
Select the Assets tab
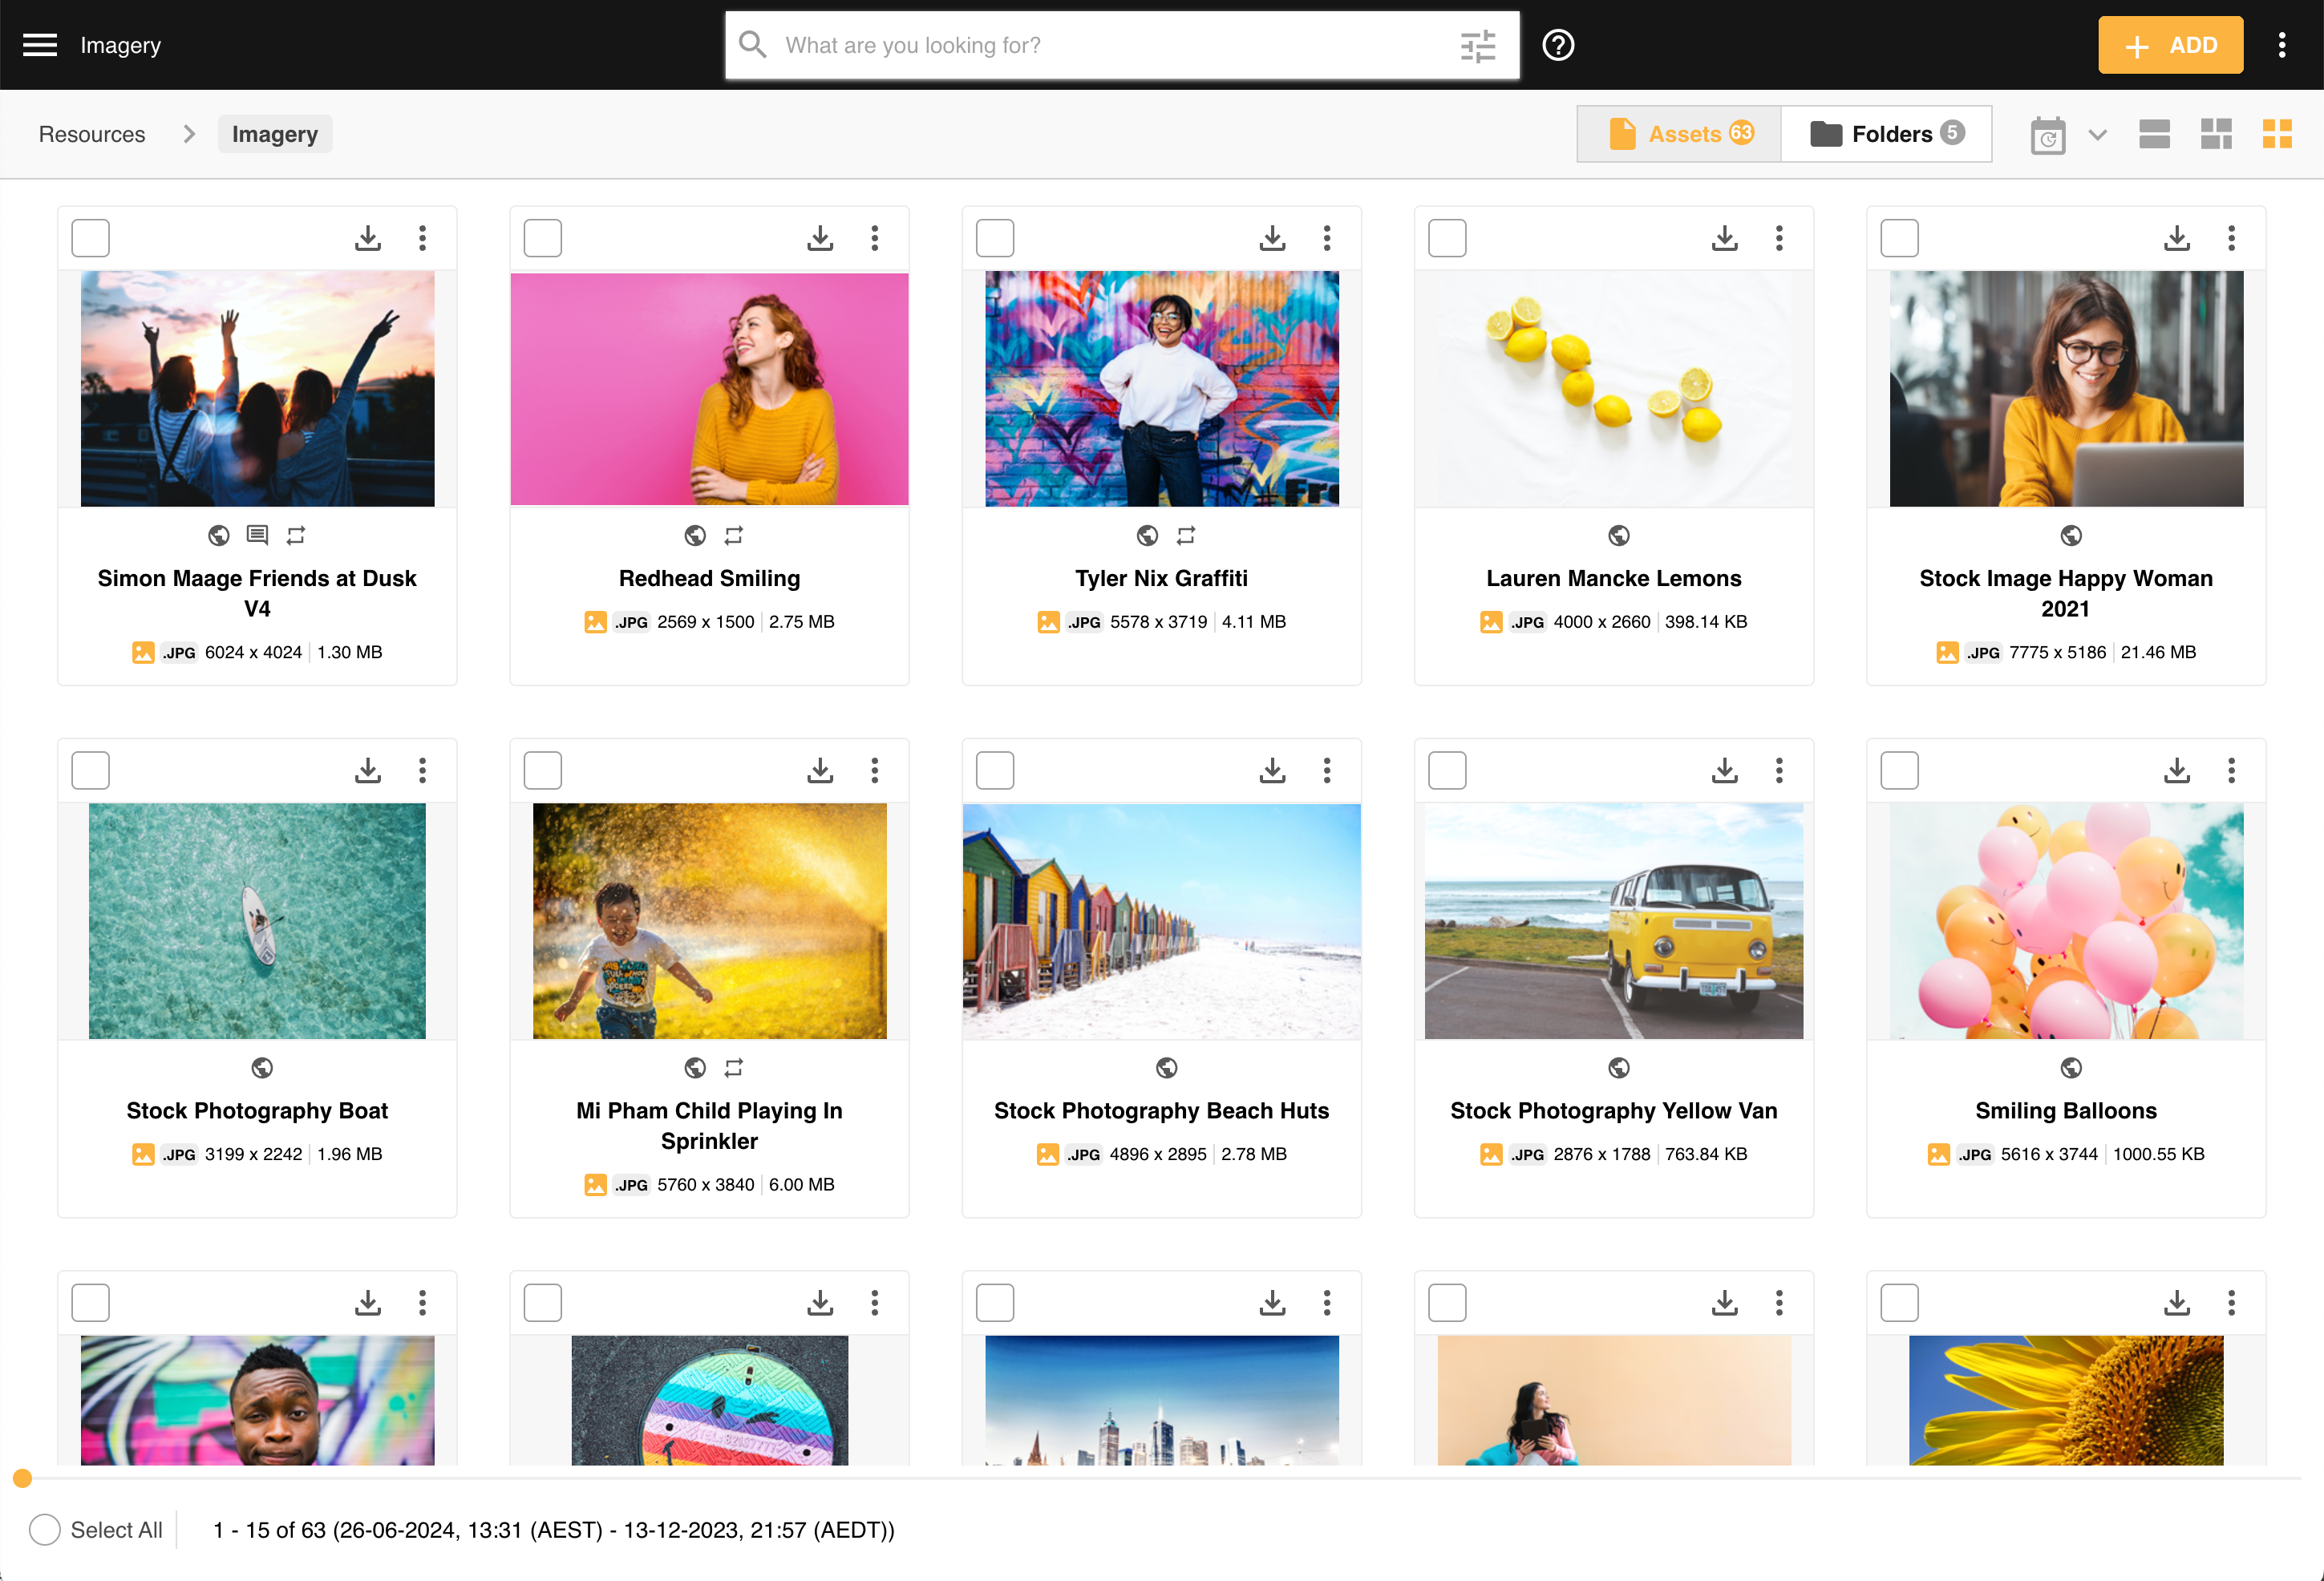pyautogui.click(x=1680, y=134)
